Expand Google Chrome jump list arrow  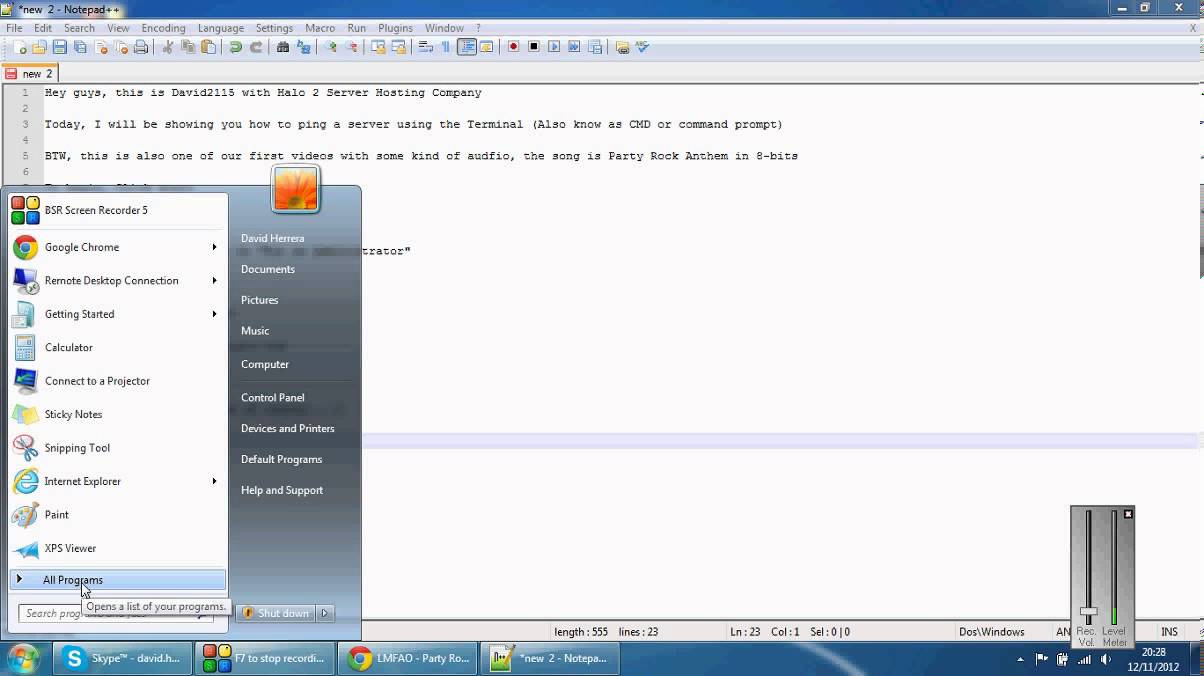[214, 248]
